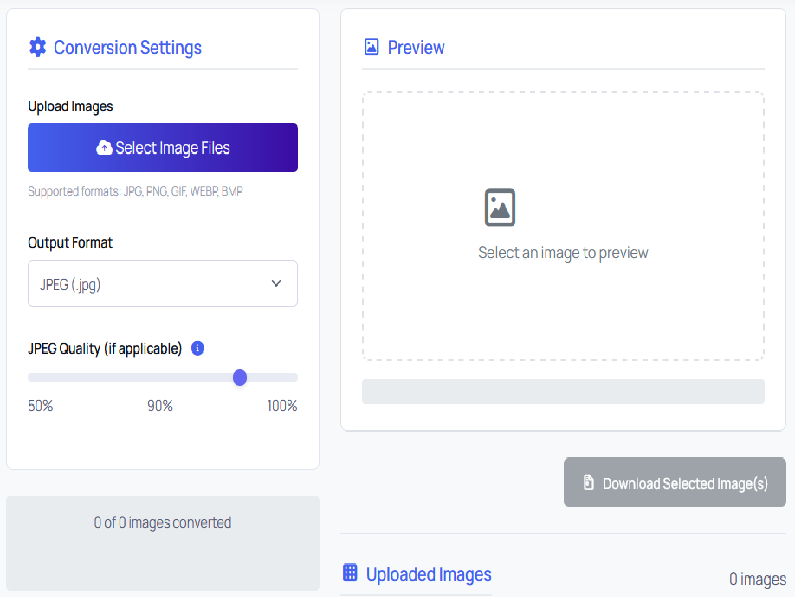Click the Conversion Settings gear icon
The image size is (795, 597).
coord(38,47)
